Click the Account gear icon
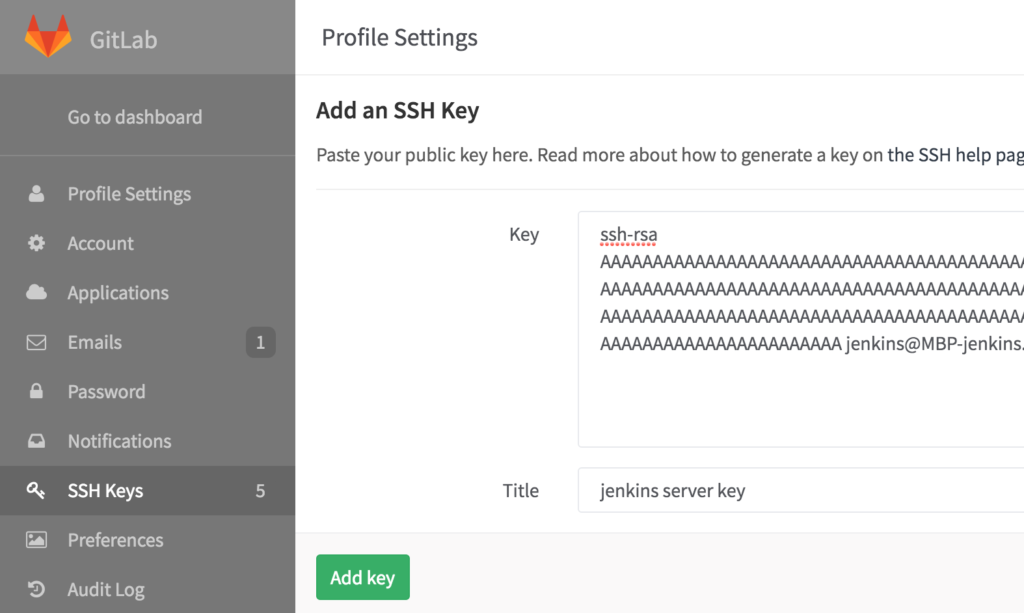The height and width of the screenshot is (613, 1024). click(x=37, y=243)
